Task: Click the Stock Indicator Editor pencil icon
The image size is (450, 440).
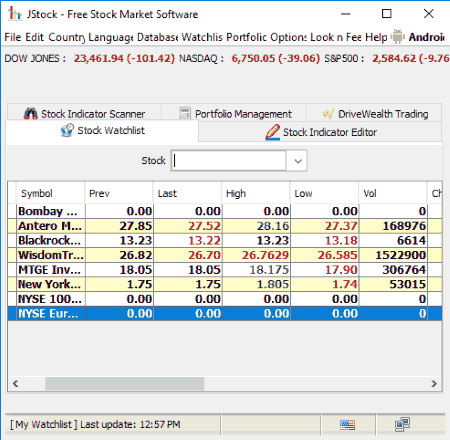Action: click(272, 132)
